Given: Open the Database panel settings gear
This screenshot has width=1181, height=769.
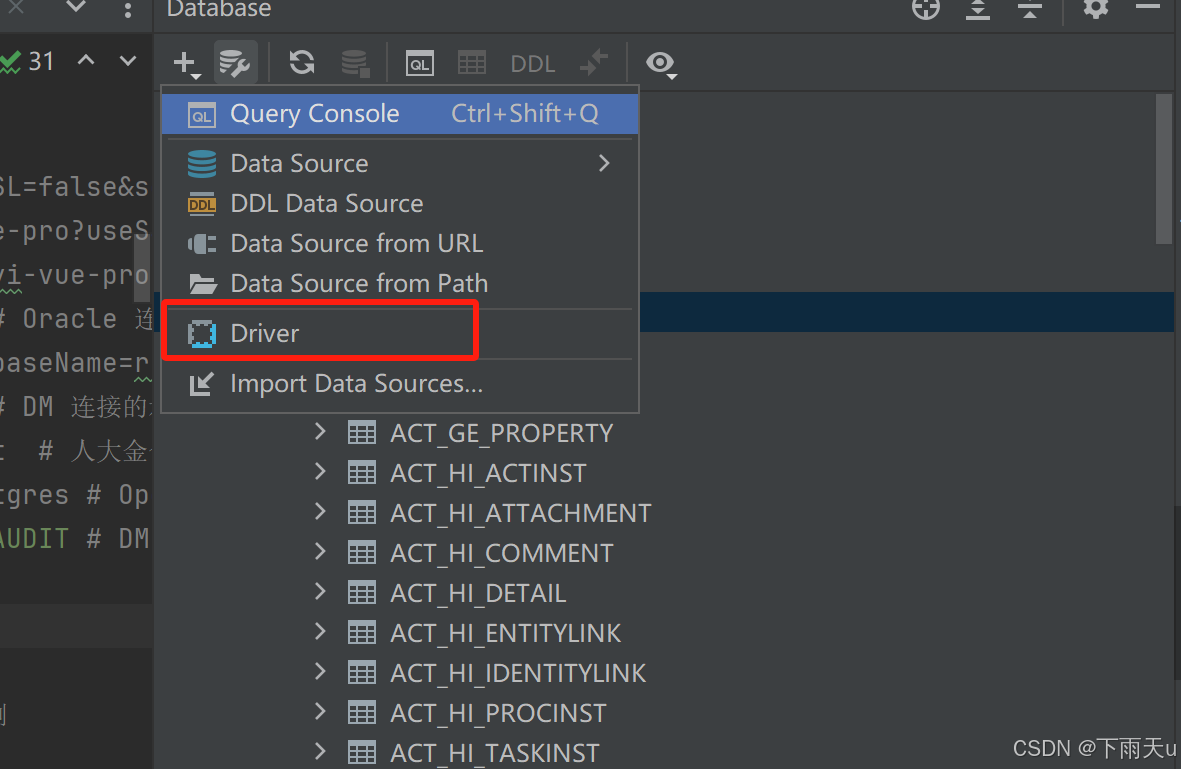Looking at the screenshot, I should [x=1096, y=8].
